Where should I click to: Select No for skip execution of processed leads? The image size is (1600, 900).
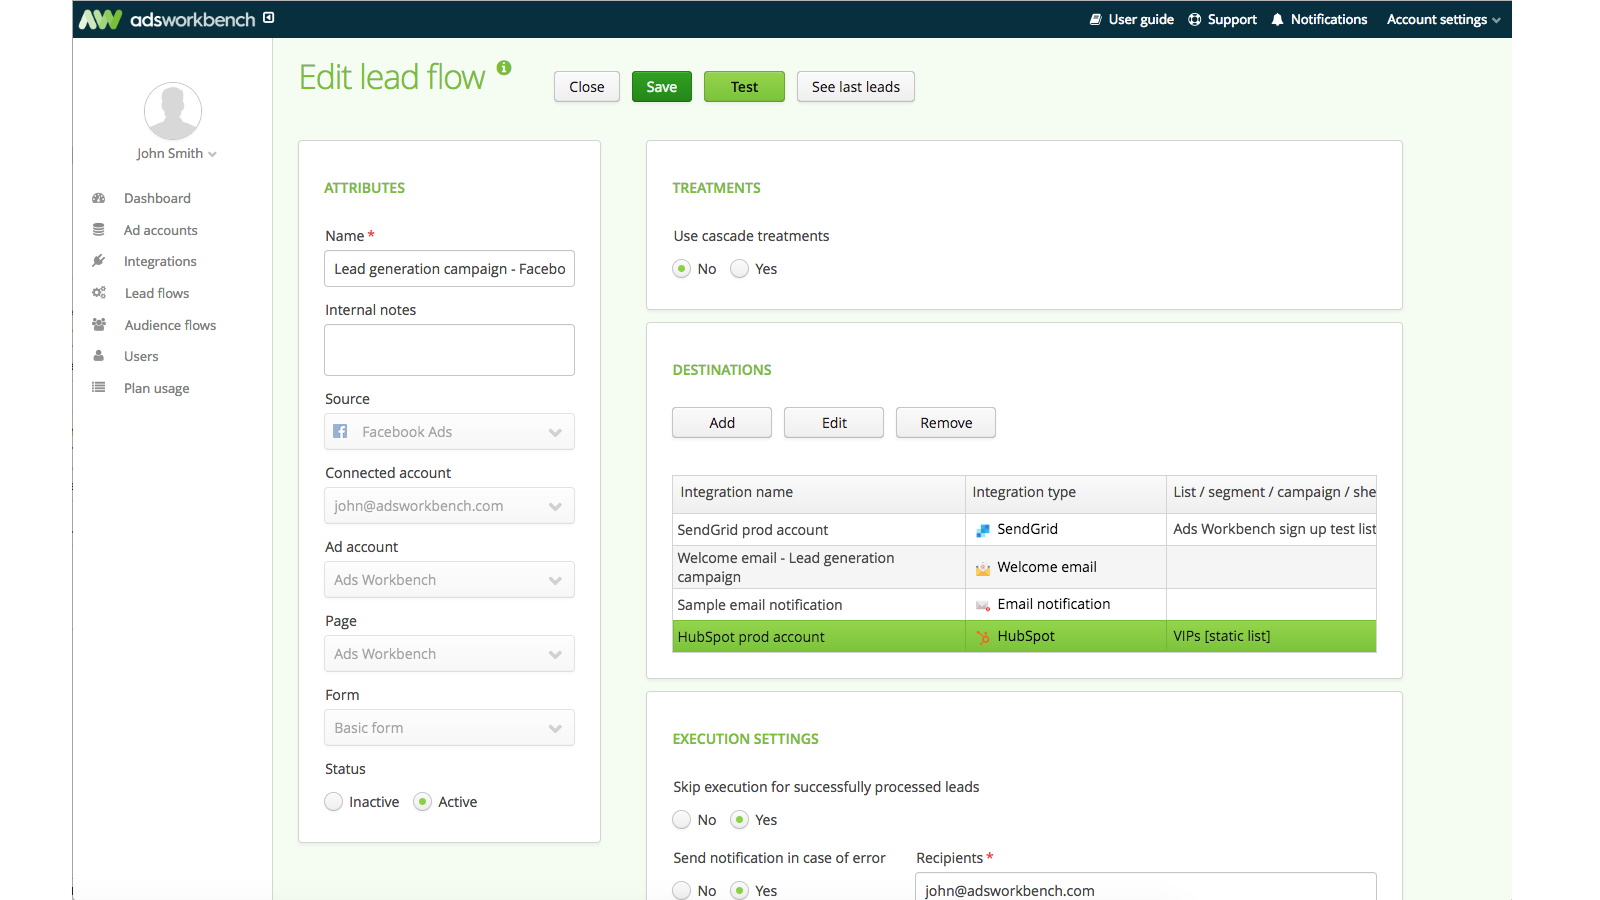coord(681,819)
